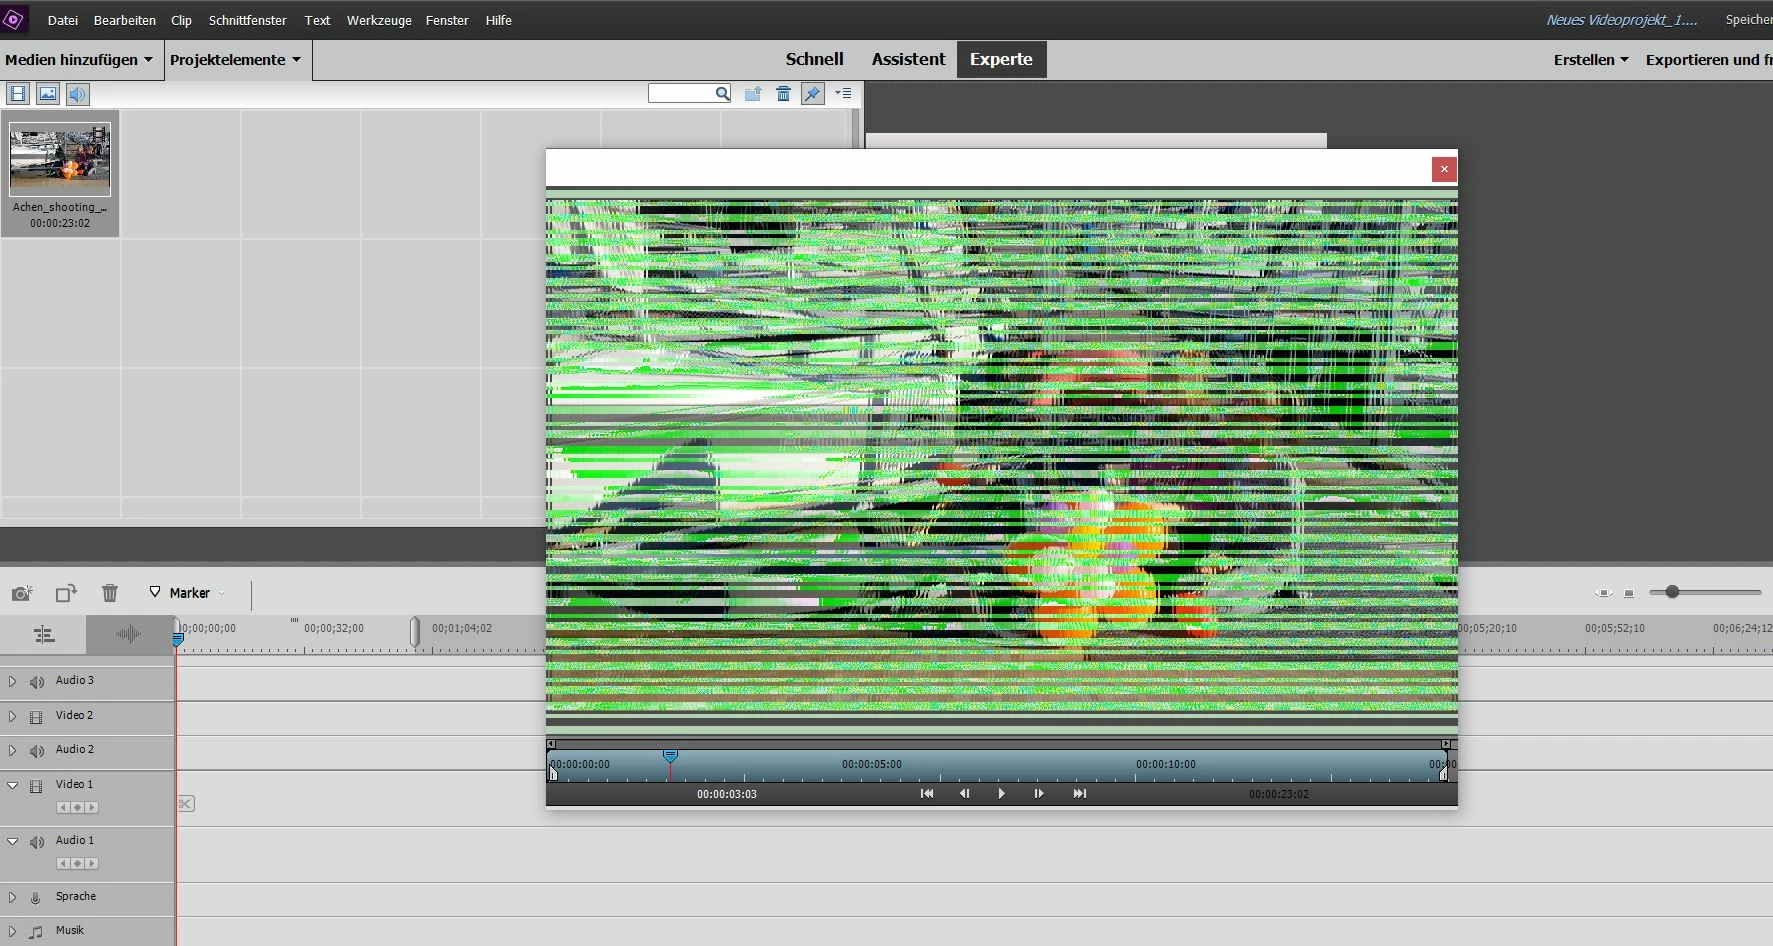
Task: Toggle the audio filter in project assets
Action: 78,94
